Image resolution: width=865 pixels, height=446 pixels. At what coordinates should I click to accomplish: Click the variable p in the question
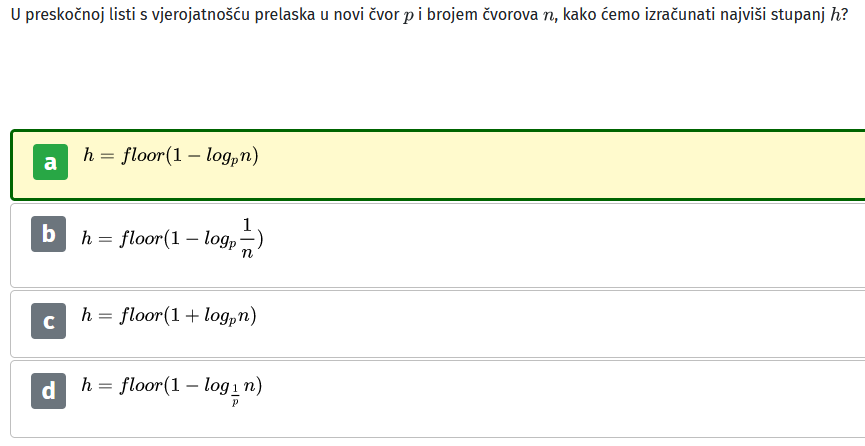(408, 16)
